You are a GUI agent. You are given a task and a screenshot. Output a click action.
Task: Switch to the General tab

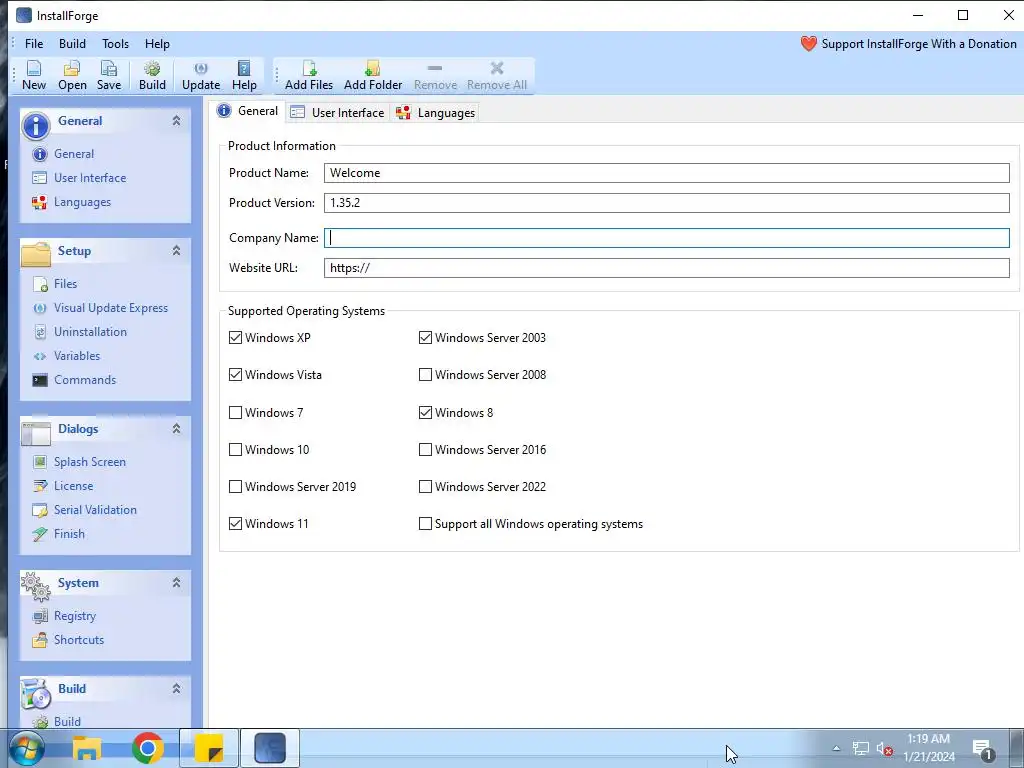tap(248, 111)
